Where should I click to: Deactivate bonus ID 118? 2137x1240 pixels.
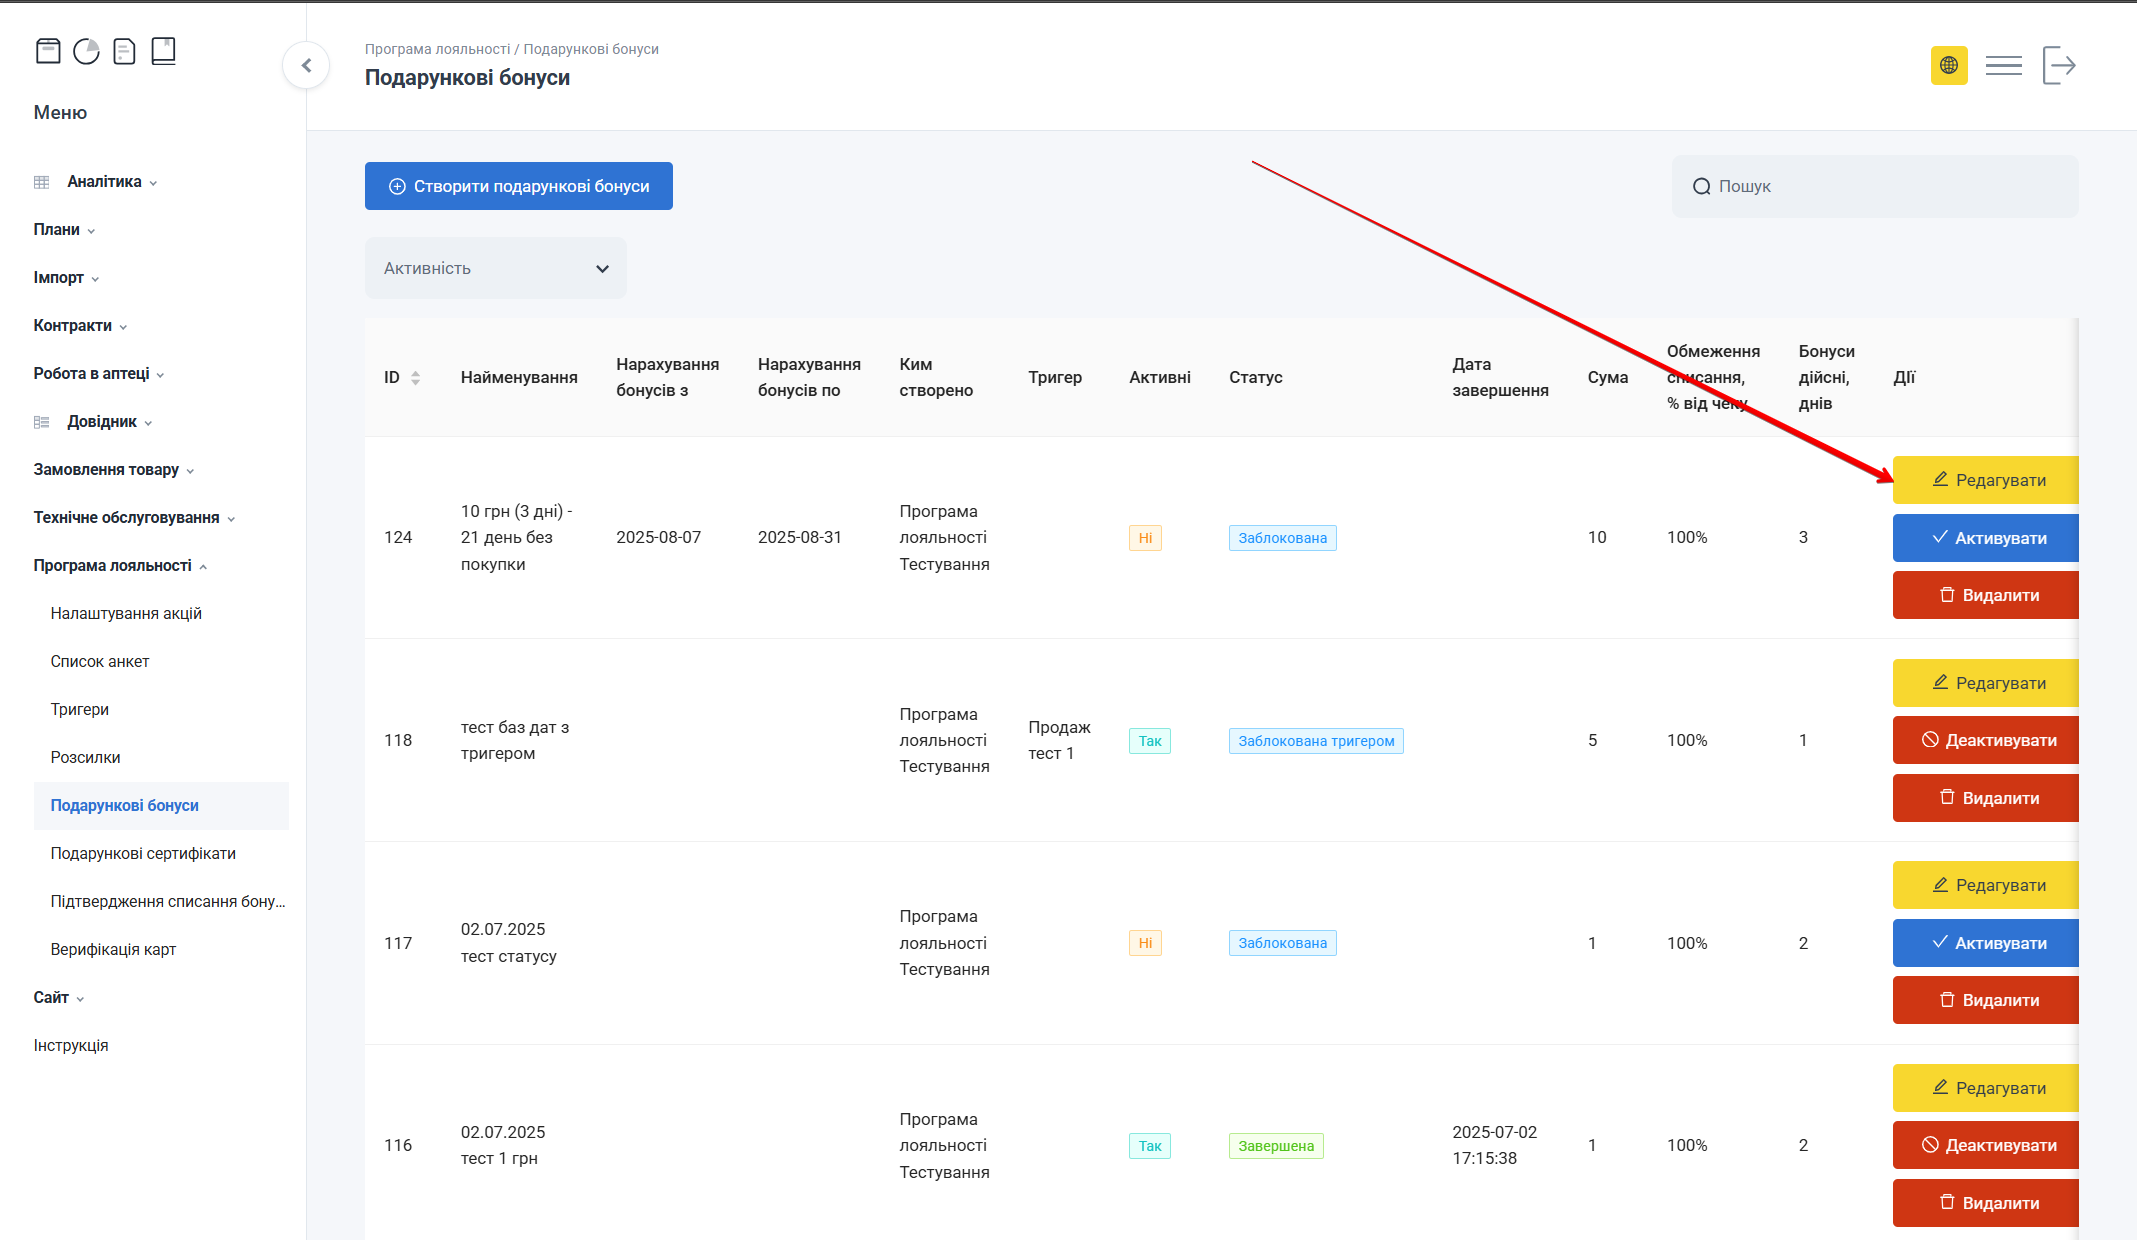click(1986, 741)
